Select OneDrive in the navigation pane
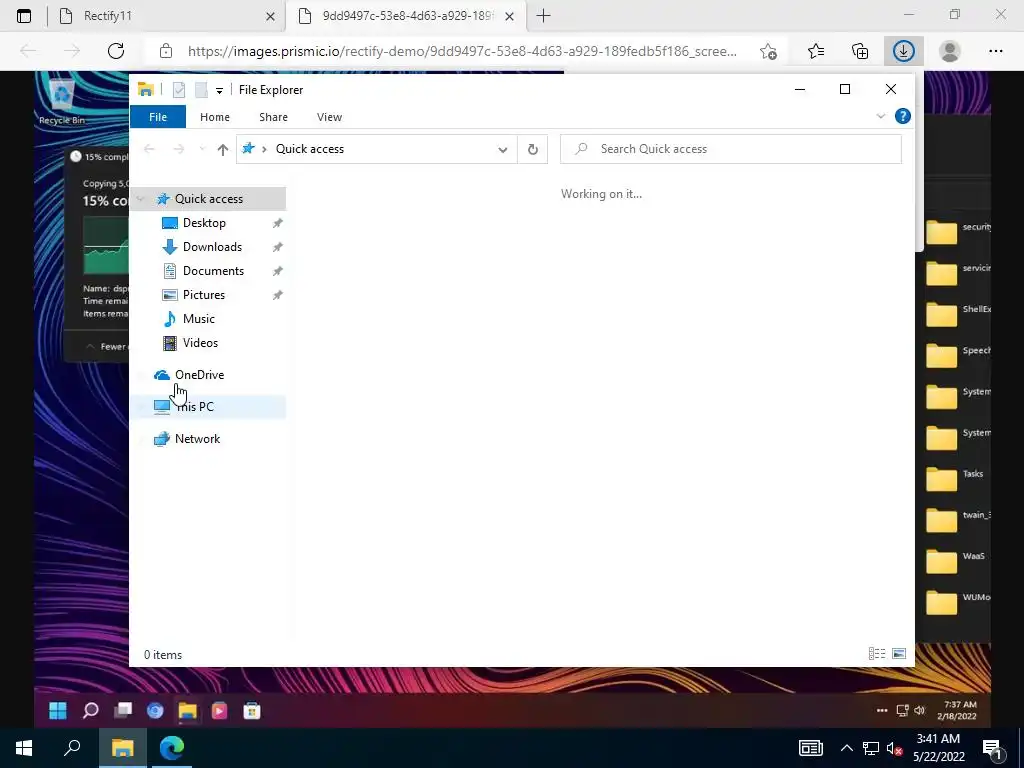 pos(199,375)
